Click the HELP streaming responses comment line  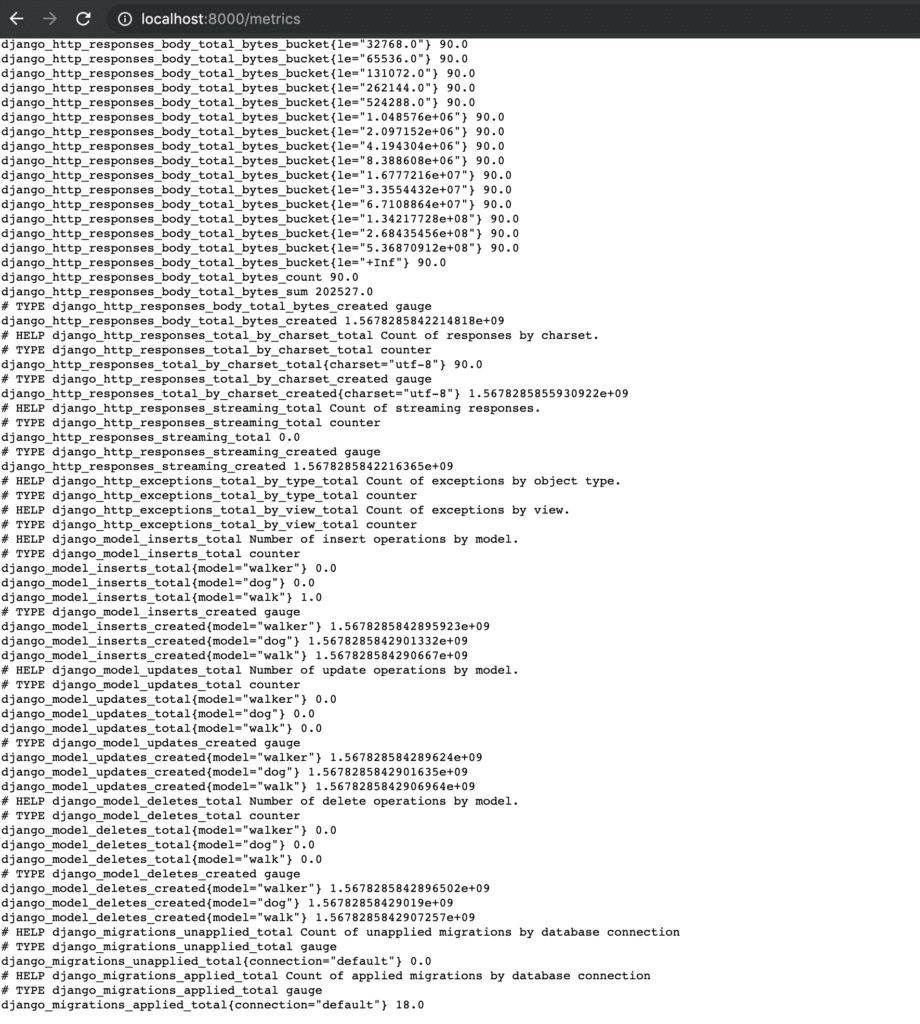click(270, 408)
